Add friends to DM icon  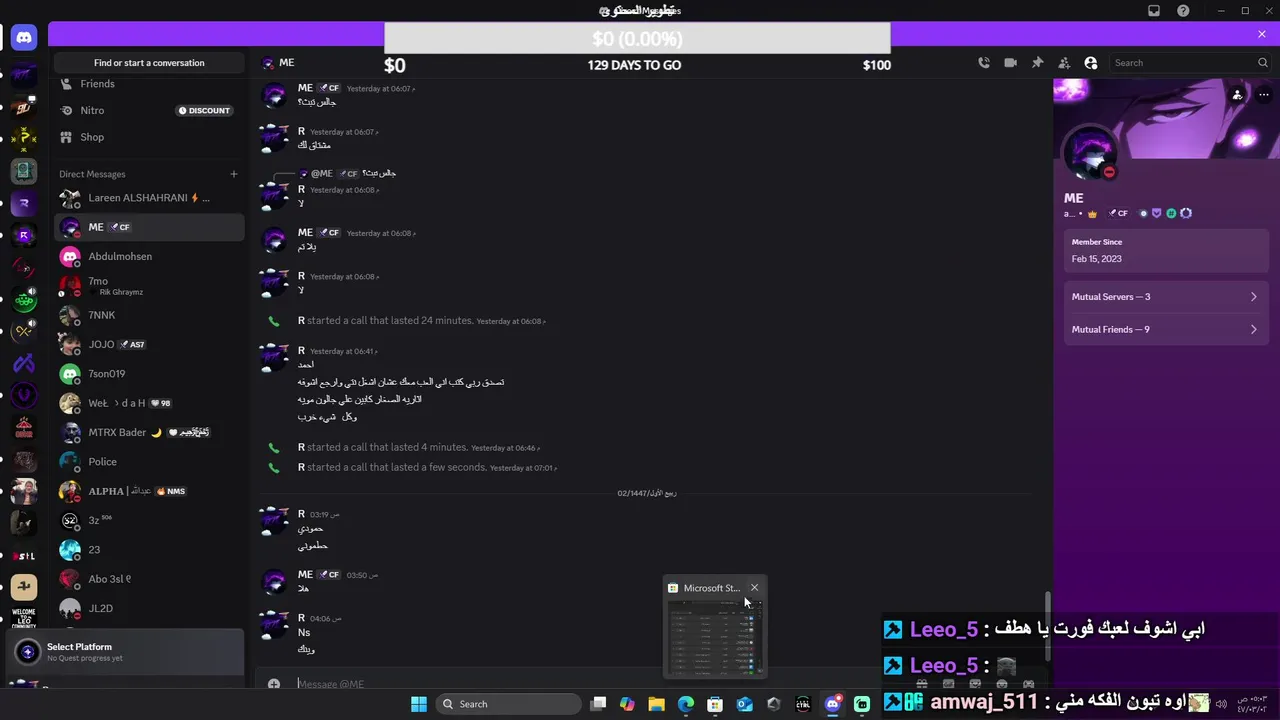point(1064,63)
